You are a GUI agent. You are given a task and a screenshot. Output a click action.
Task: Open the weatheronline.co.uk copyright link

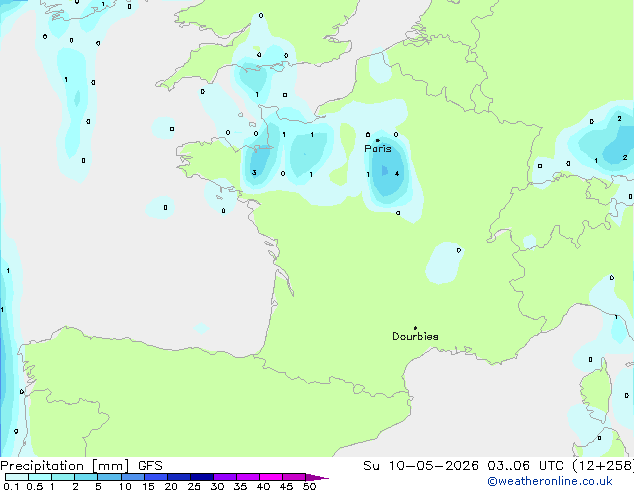coord(550,481)
